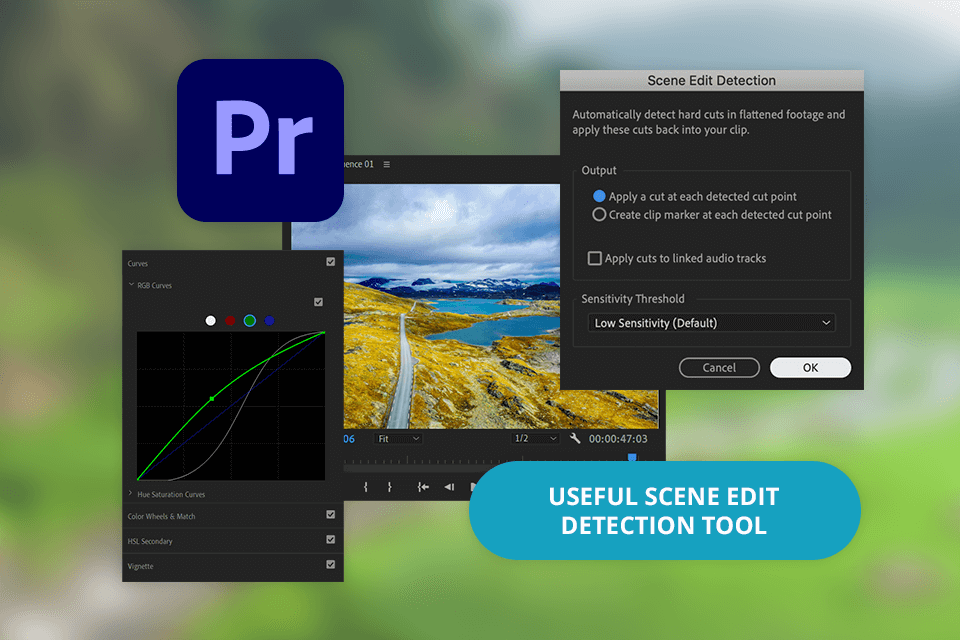
Task: Open the Color Wheels & Match section
Action: 162,516
